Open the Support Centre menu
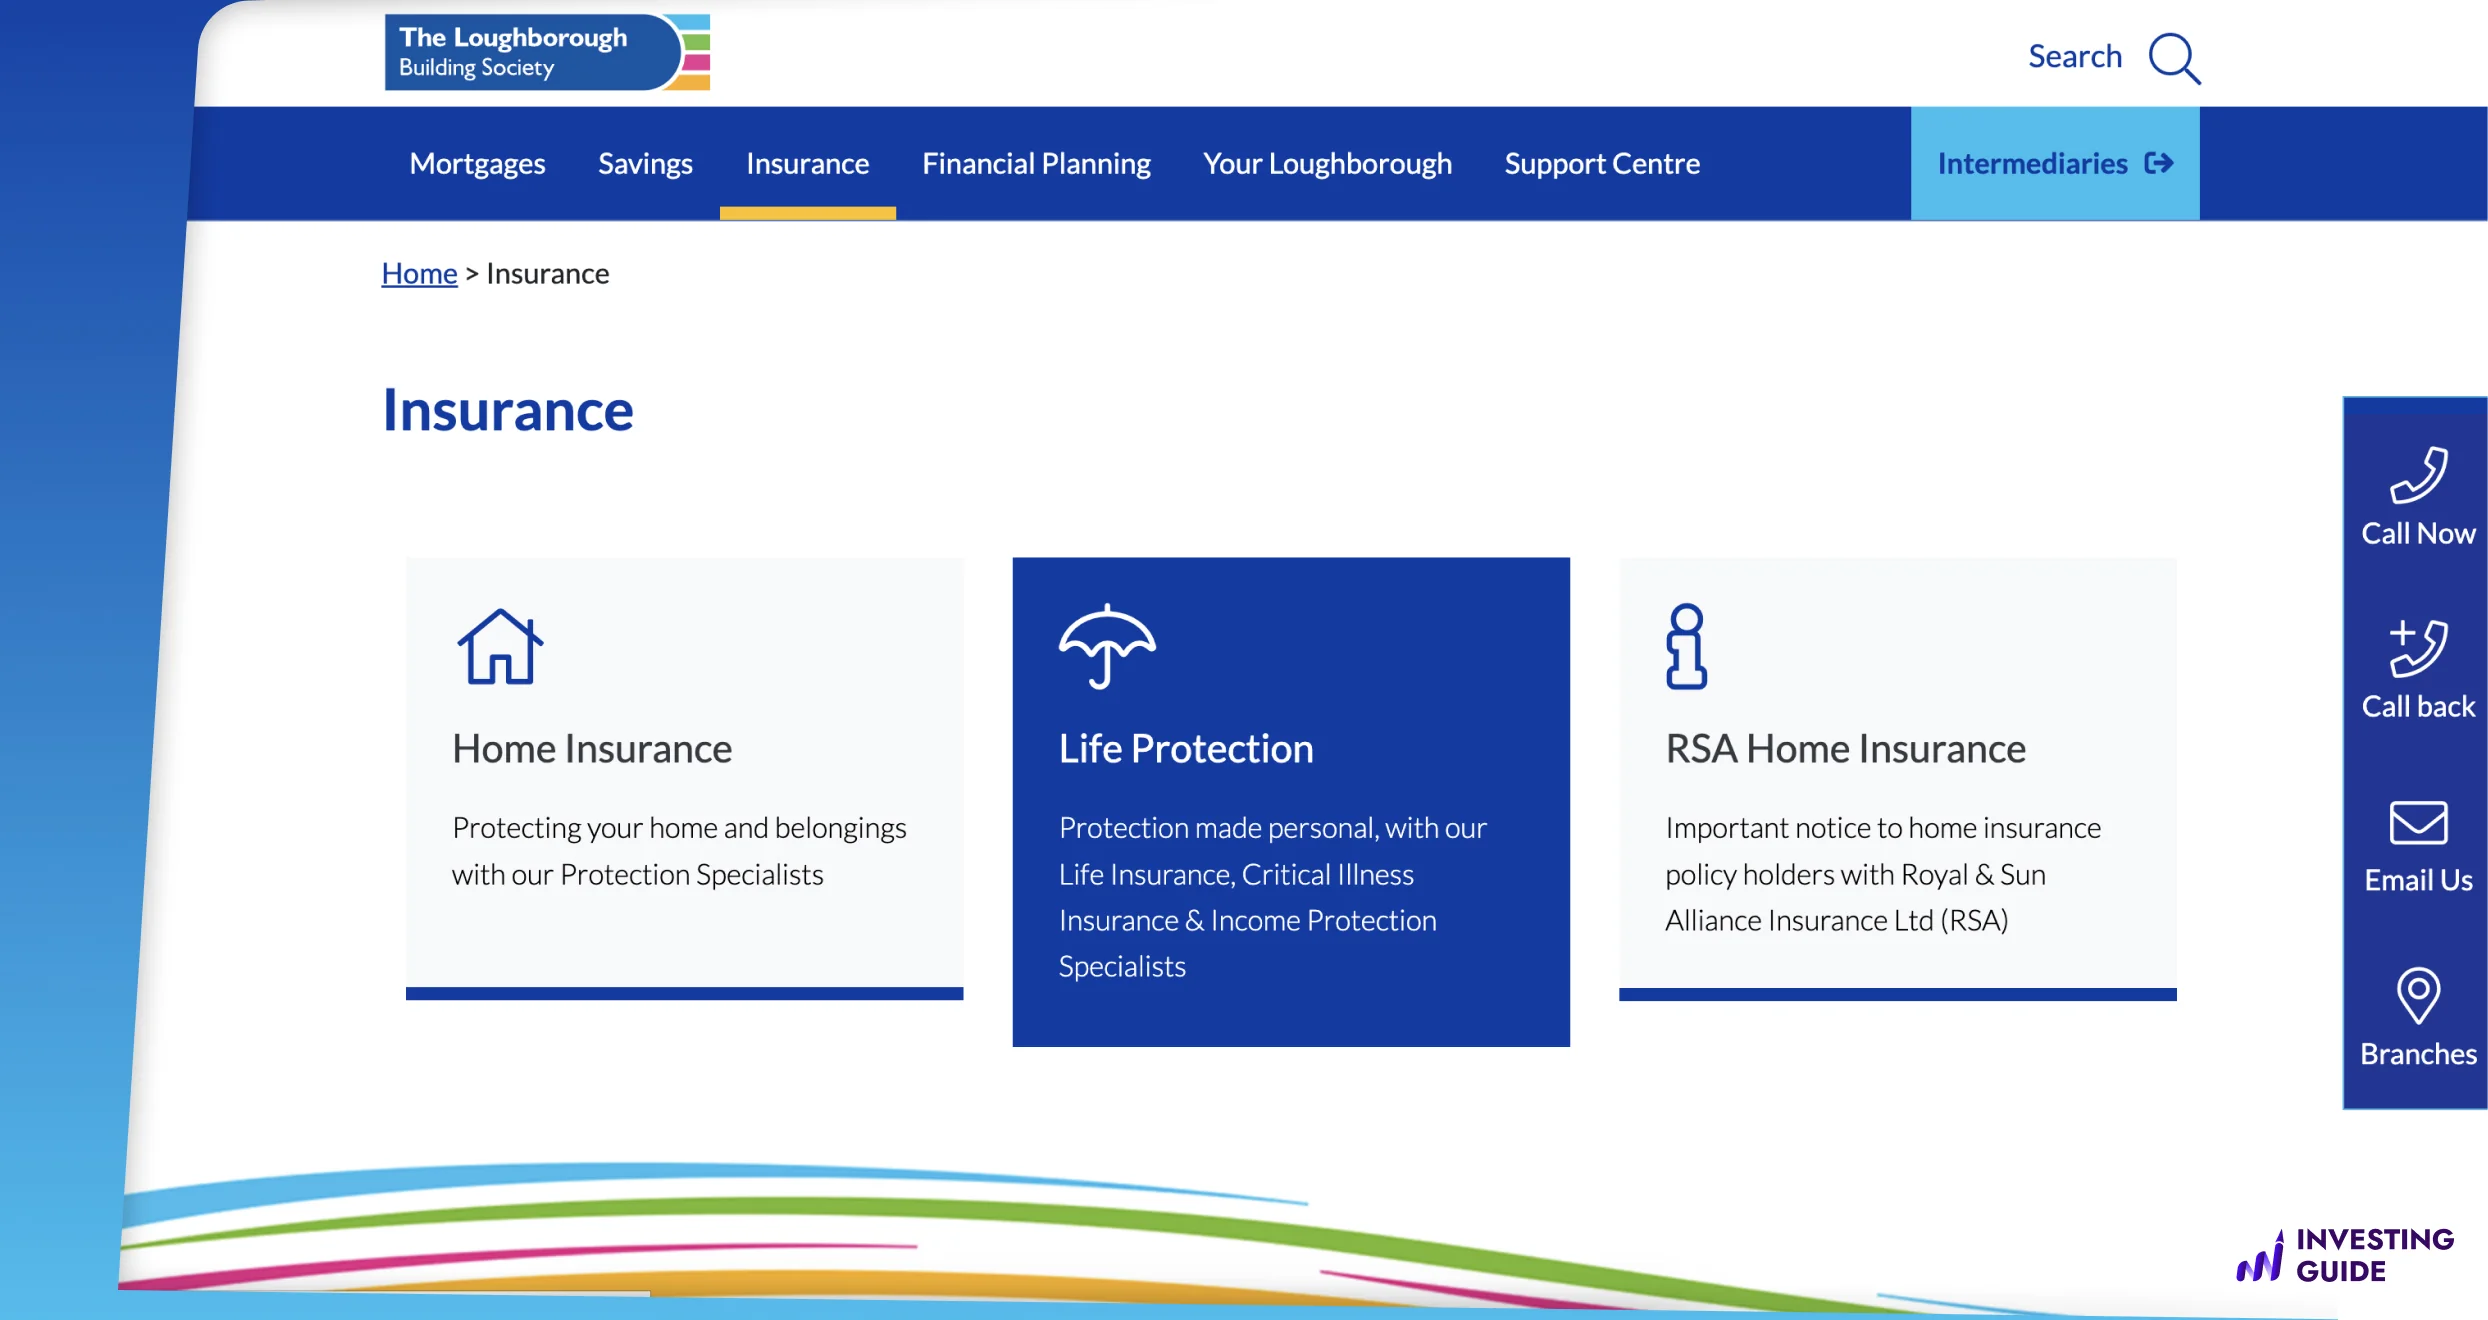 pos(1602,163)
